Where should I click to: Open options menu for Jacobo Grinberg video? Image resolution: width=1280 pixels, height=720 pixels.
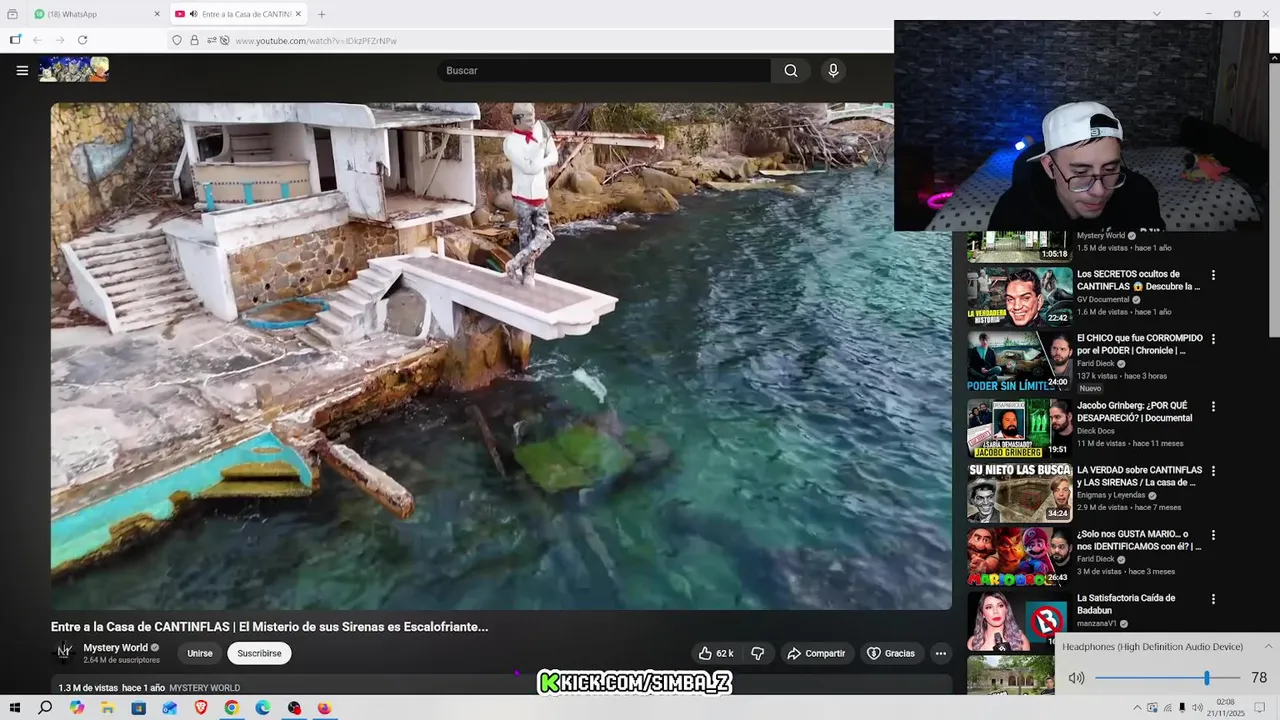(x=1213, y=407)
